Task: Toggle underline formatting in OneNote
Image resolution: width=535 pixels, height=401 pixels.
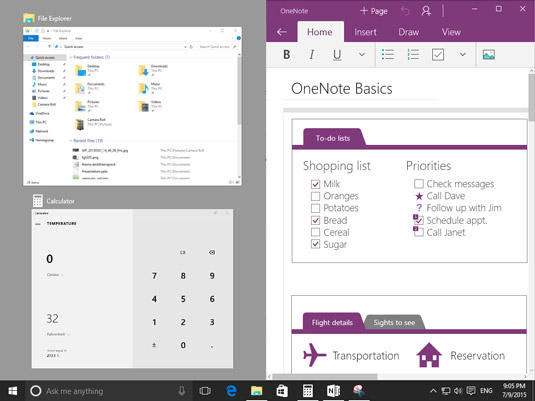Action: click(337, 55)
